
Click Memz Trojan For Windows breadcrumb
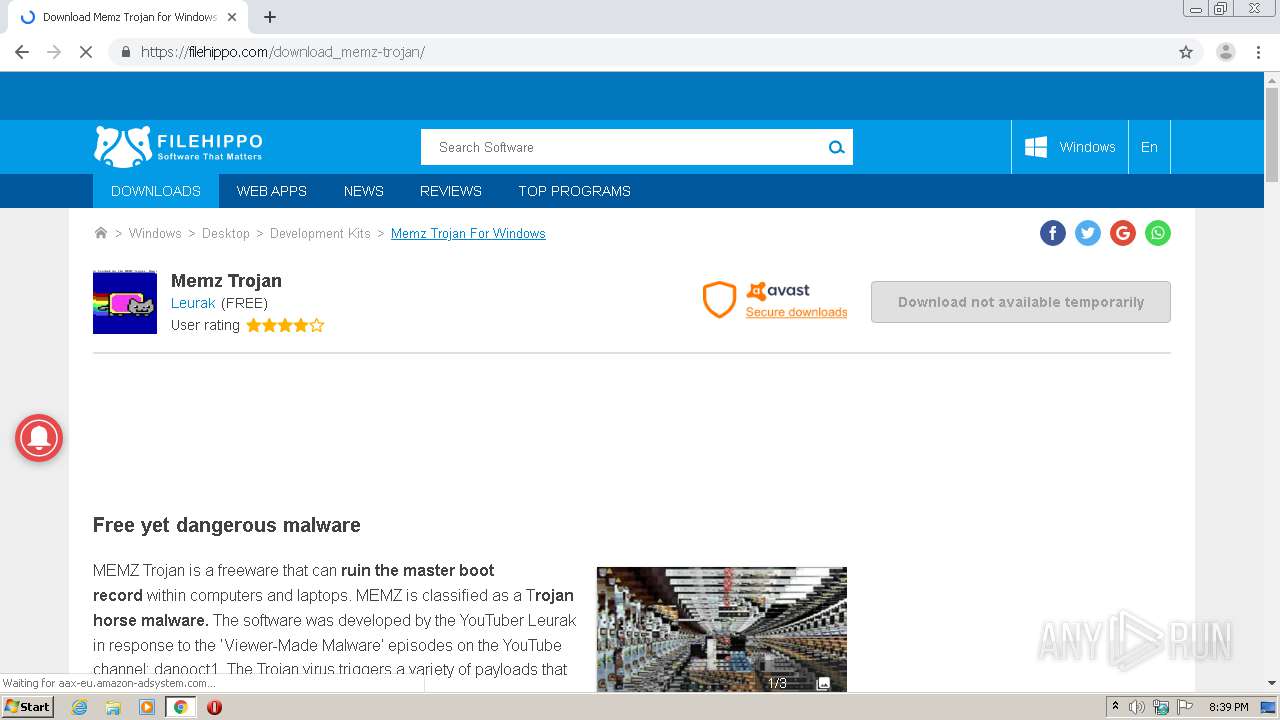coord(468,233)
